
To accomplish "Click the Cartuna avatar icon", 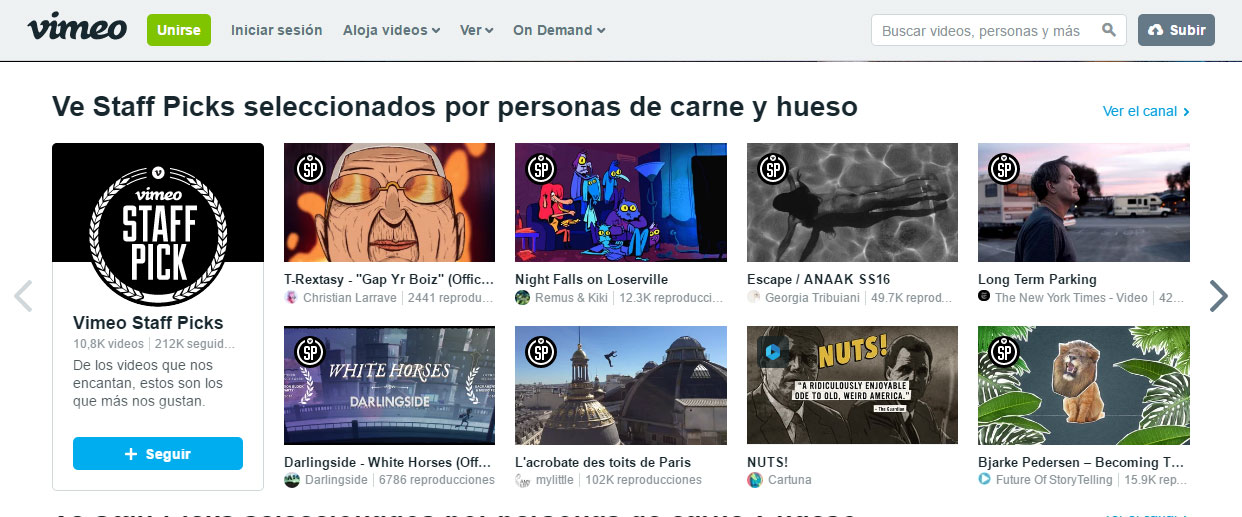I will pyautogui.click(x=754, y=480).
